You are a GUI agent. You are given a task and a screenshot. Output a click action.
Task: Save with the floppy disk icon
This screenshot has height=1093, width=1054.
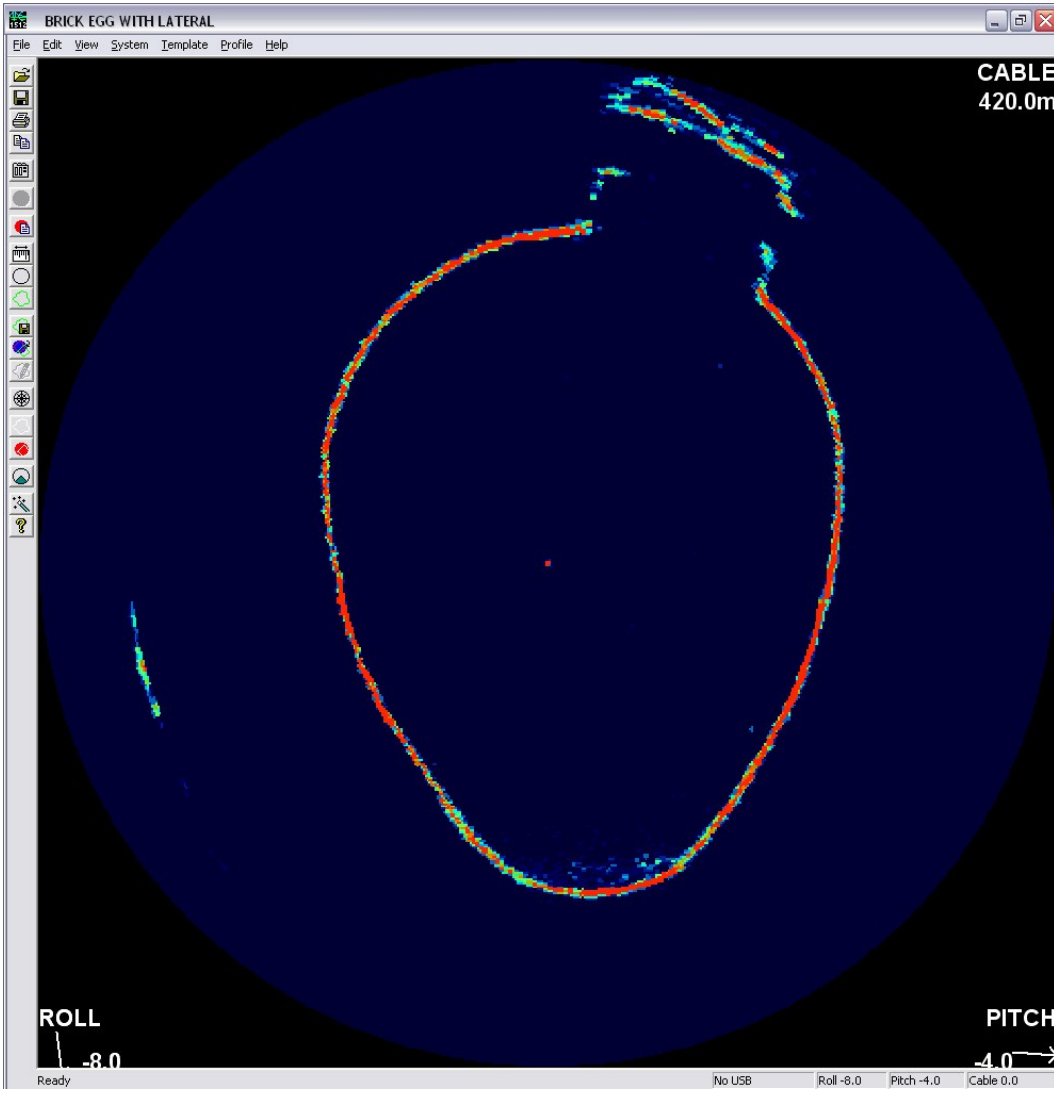pyautogui.click(x=22, y=98)
